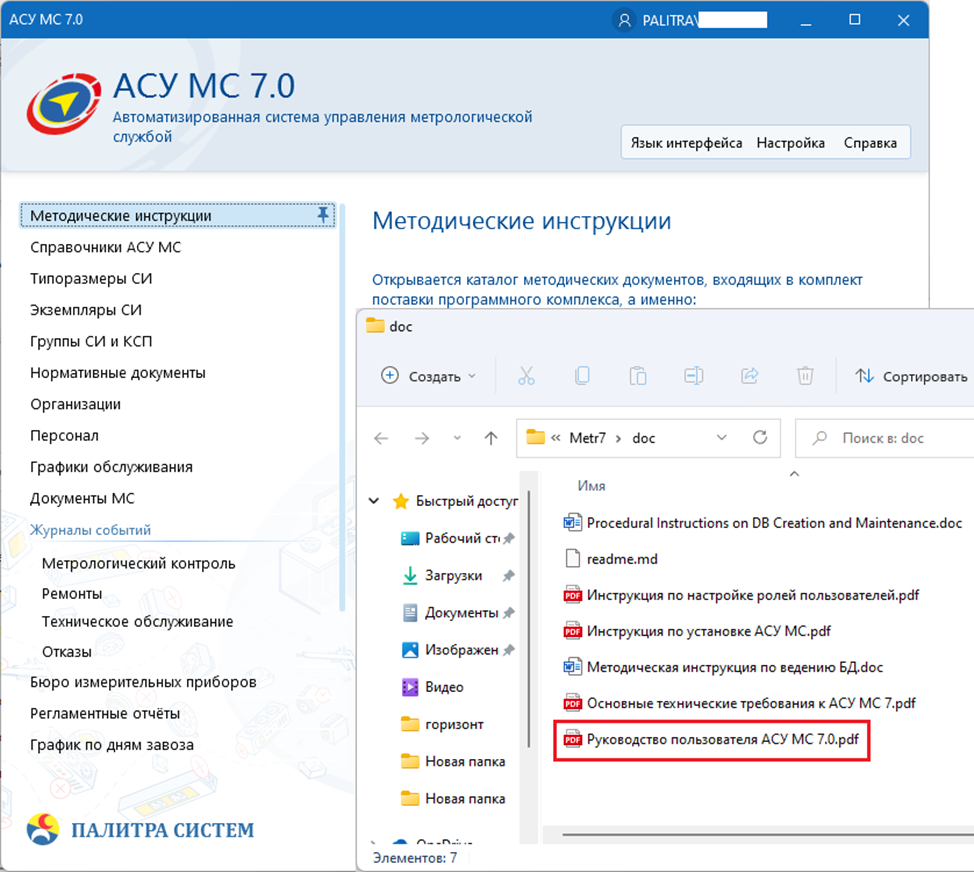Open Документы in Quick access
This screenshot has width=974, height=872.
pos(458,613)
